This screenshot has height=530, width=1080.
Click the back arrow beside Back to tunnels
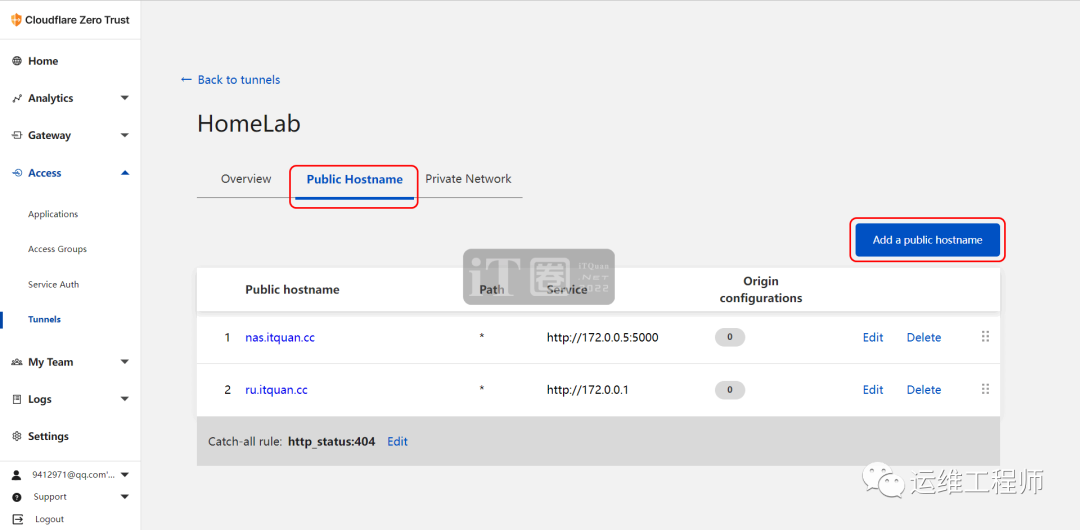pos(186,80)
